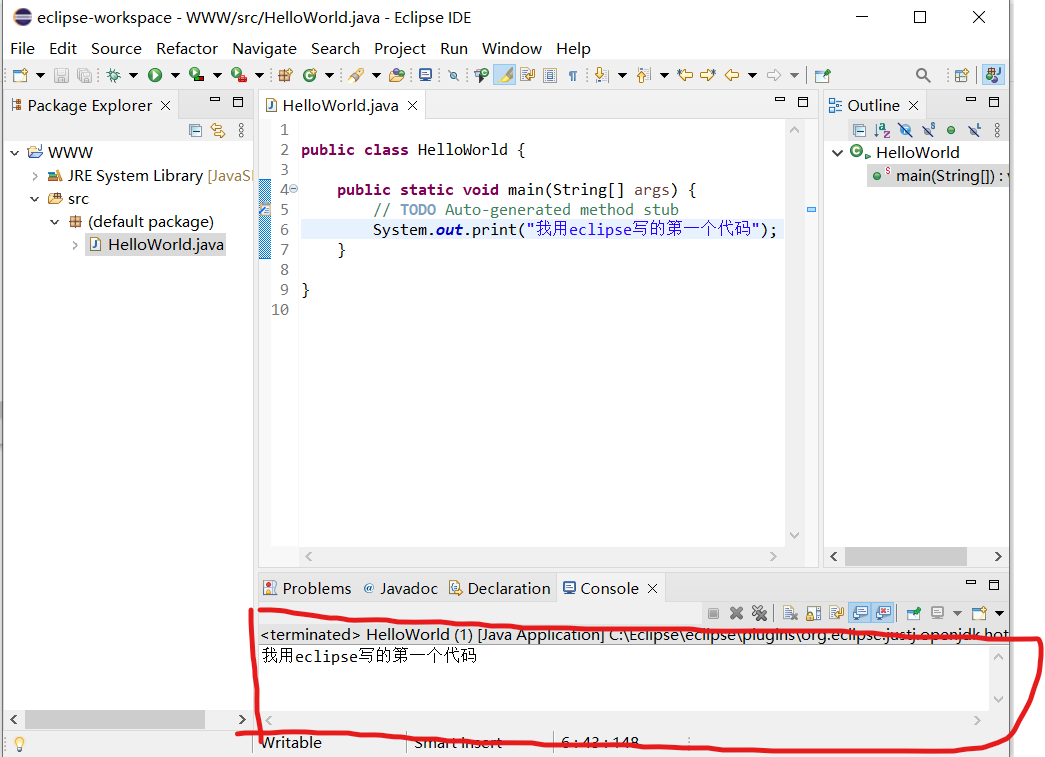The image size is (1045, 757).
Task: Click the magnifier Search icon at top right
Action: 923,75
